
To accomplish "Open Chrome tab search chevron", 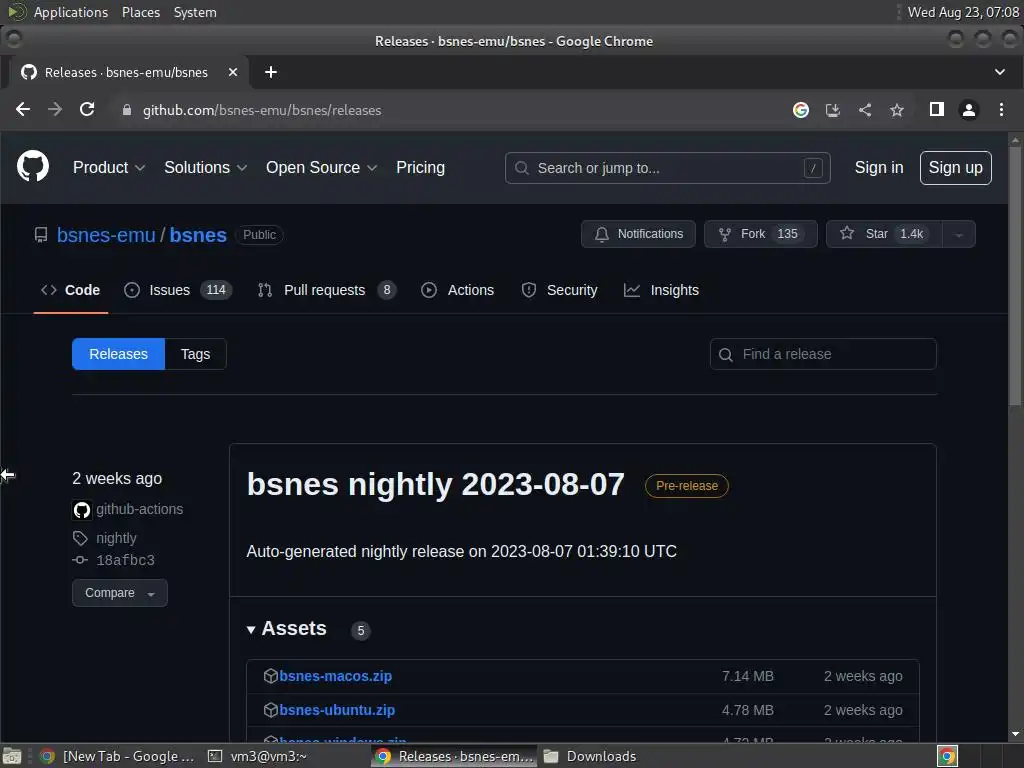I will (999, 72).
